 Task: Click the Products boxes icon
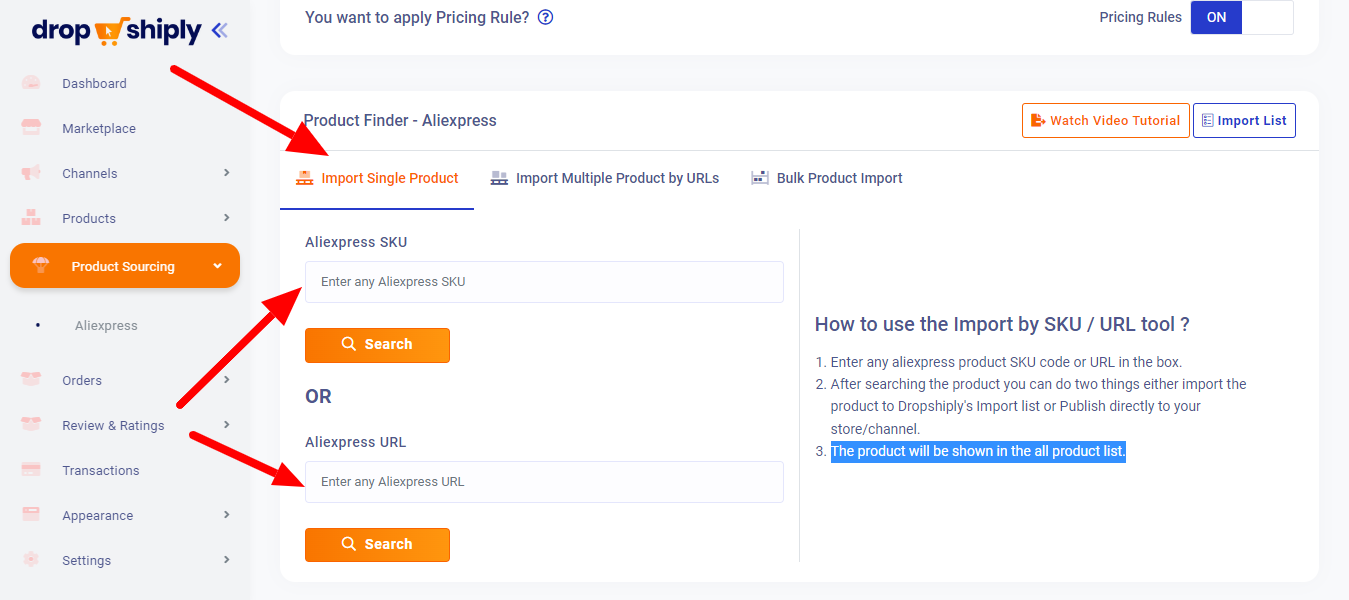pos(31,218)
